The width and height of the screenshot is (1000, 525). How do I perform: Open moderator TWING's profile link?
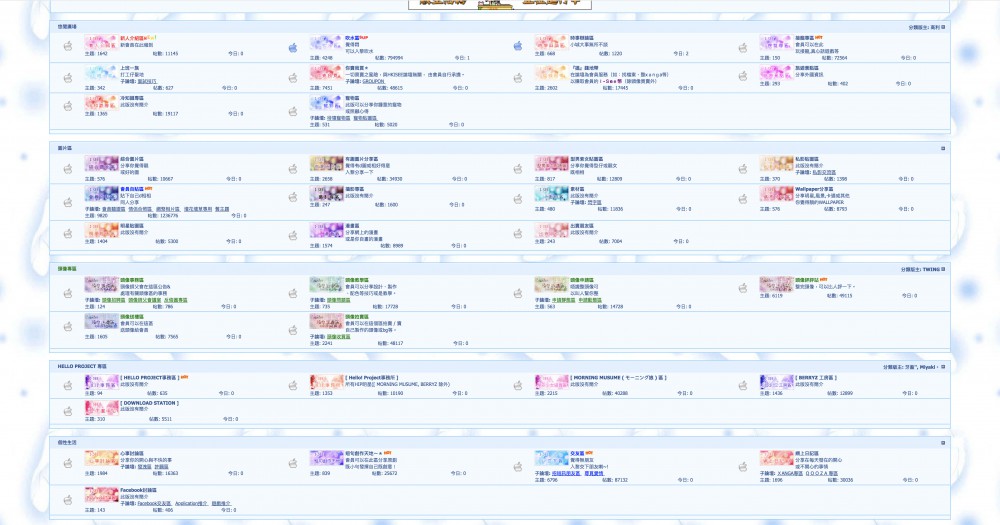tap(929, 269)
